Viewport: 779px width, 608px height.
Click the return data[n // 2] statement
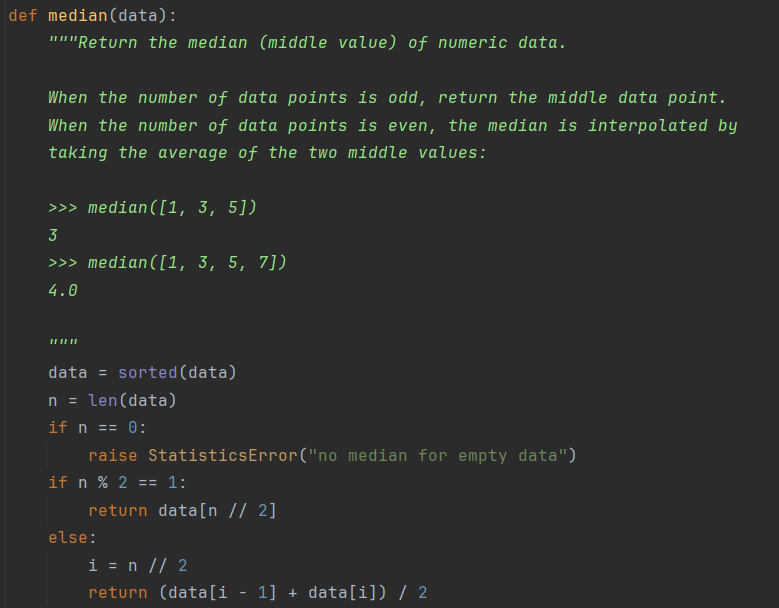click(182, 511)
